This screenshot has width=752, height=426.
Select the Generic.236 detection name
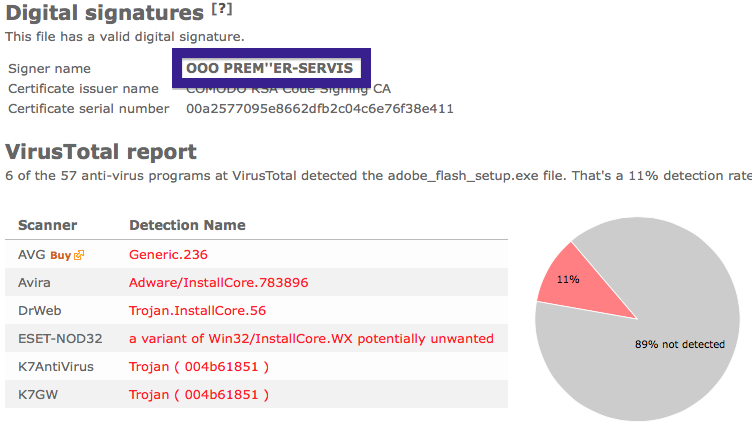(168, 255)
